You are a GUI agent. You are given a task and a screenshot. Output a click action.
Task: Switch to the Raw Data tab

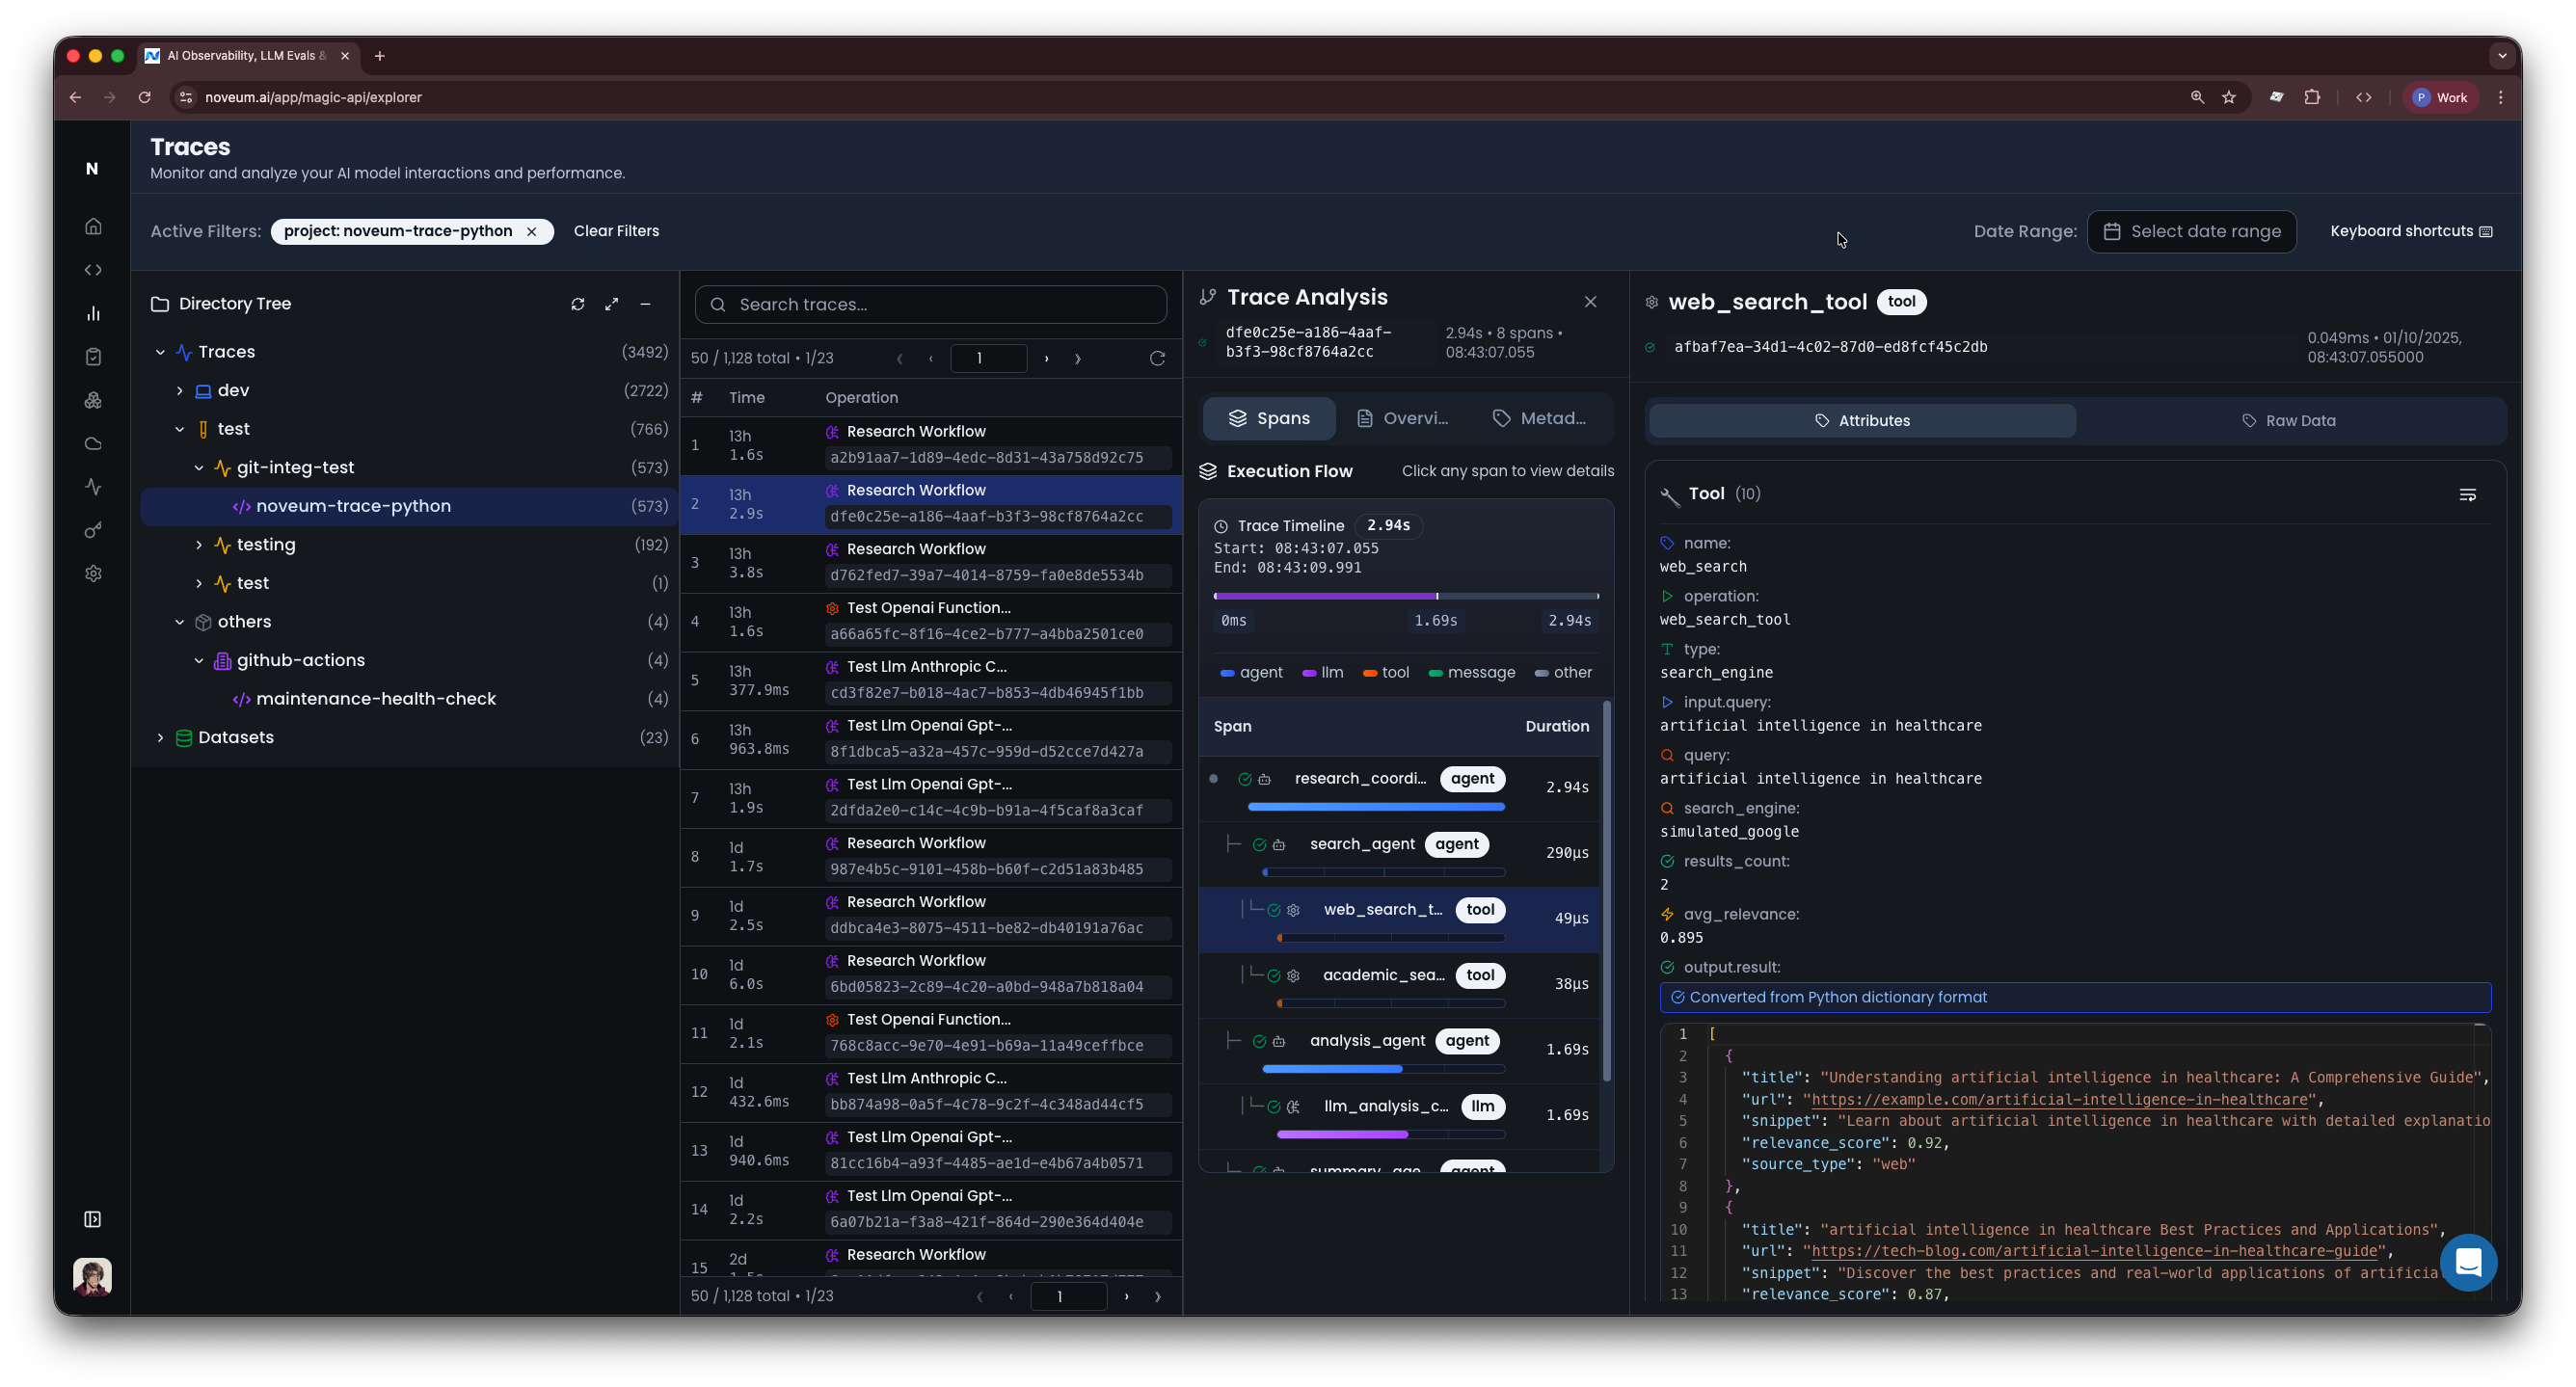pyautogui.click(x=2288, y=420)
